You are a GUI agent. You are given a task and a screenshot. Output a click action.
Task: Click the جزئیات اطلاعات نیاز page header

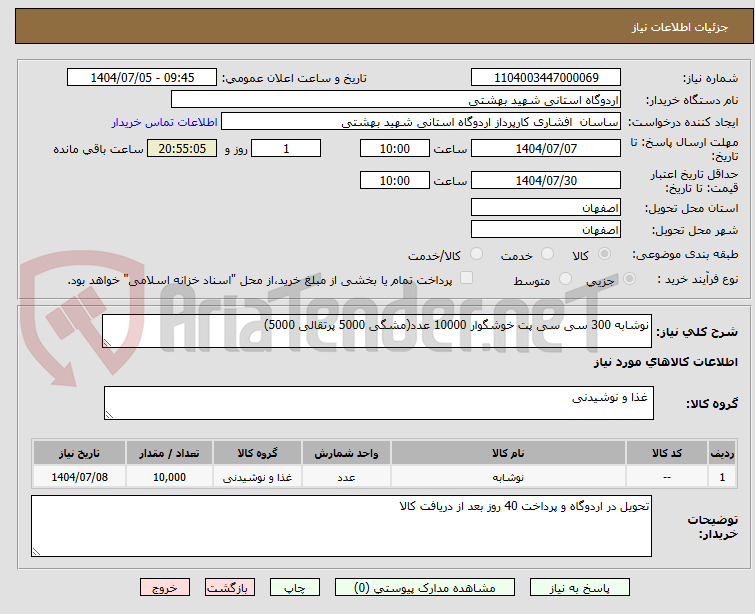point(679,27)
